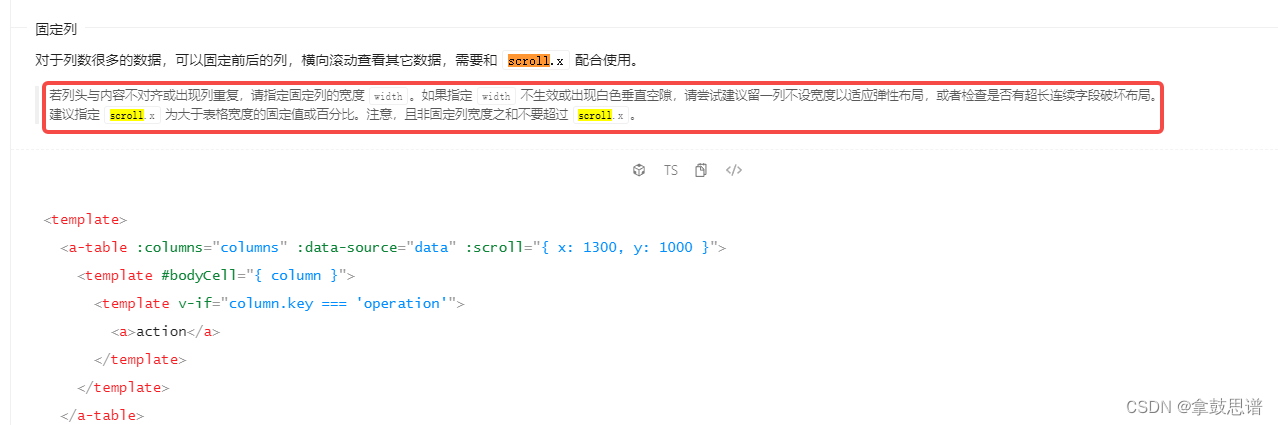
Task: Click the a-table columns code line
Action: coord(393,247)
